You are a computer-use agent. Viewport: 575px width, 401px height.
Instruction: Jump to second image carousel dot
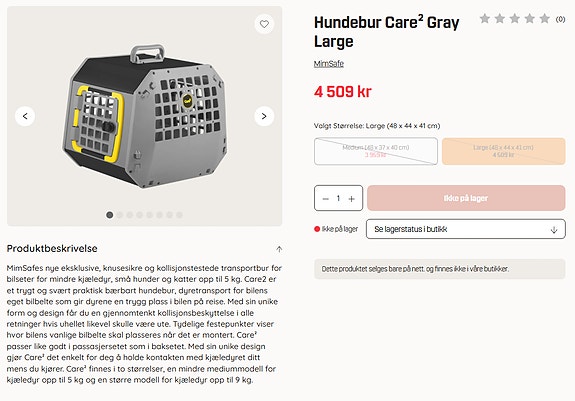120,215
